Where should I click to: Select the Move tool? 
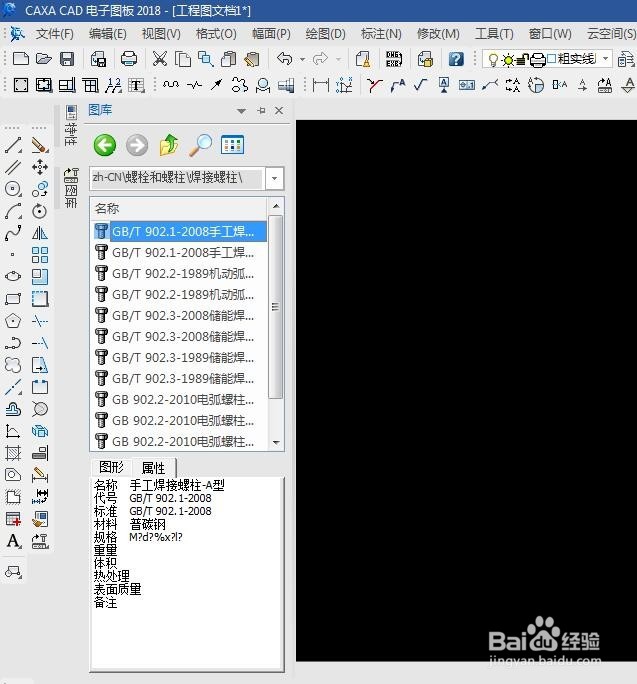pos(40,167)
